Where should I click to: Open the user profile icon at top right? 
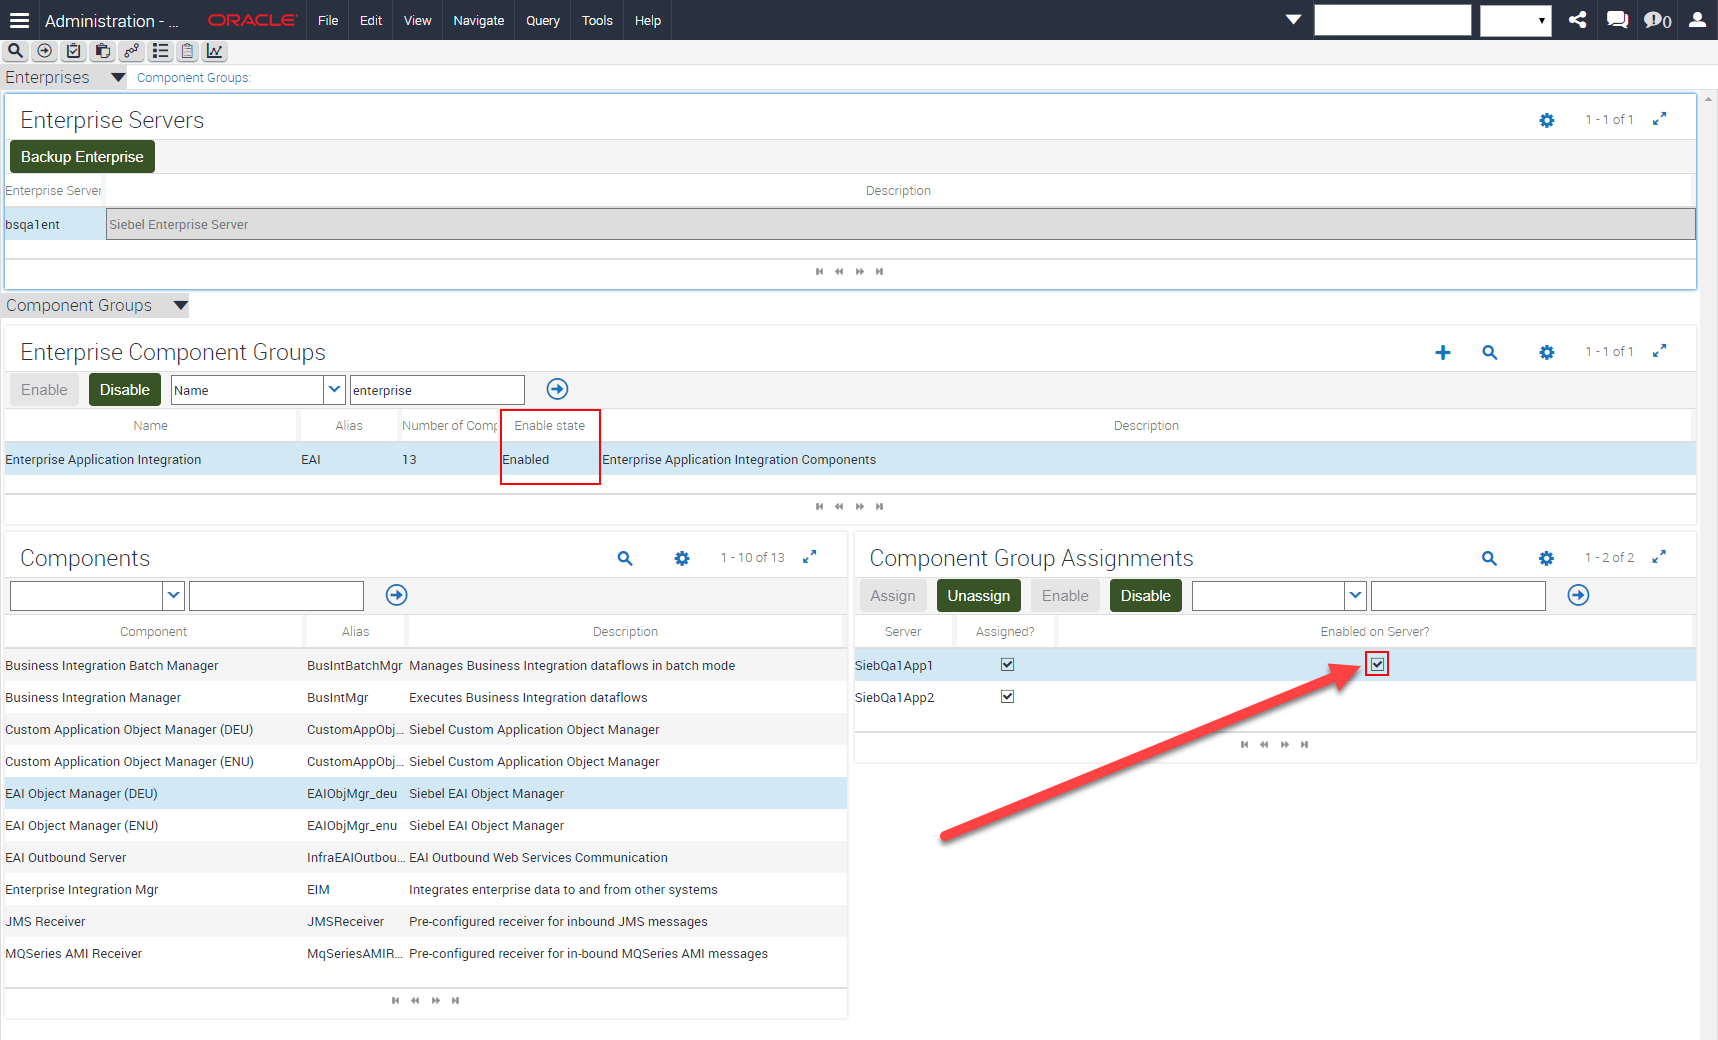point(1696,20)
